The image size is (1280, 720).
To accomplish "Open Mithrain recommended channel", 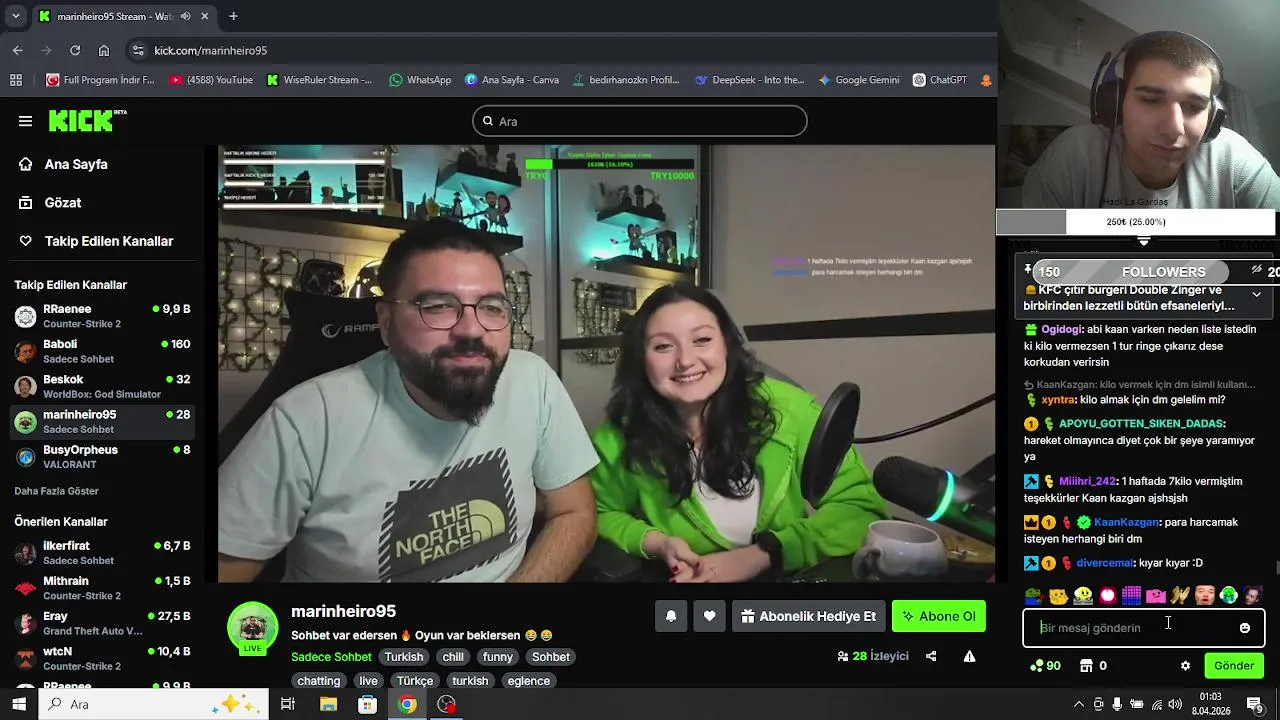I will (x=100, y=588).
